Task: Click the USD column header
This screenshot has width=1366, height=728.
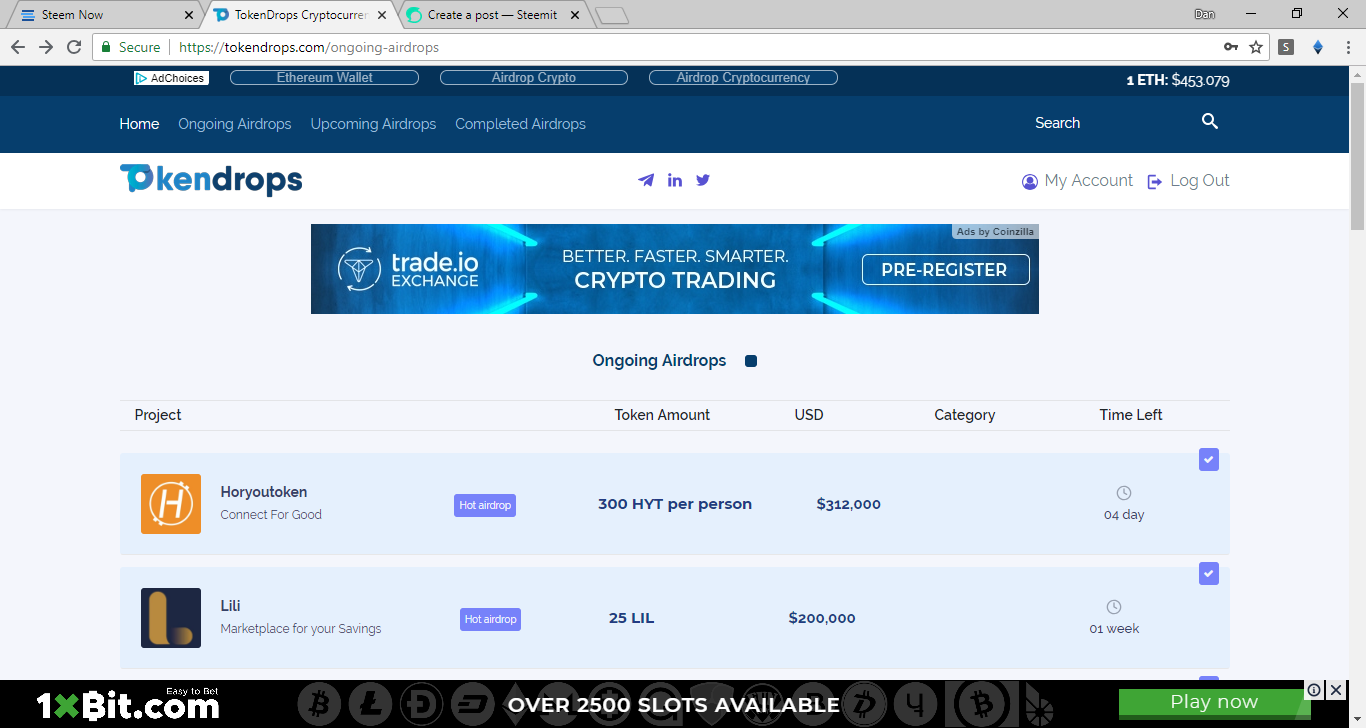Action: (x=809, y=415)
